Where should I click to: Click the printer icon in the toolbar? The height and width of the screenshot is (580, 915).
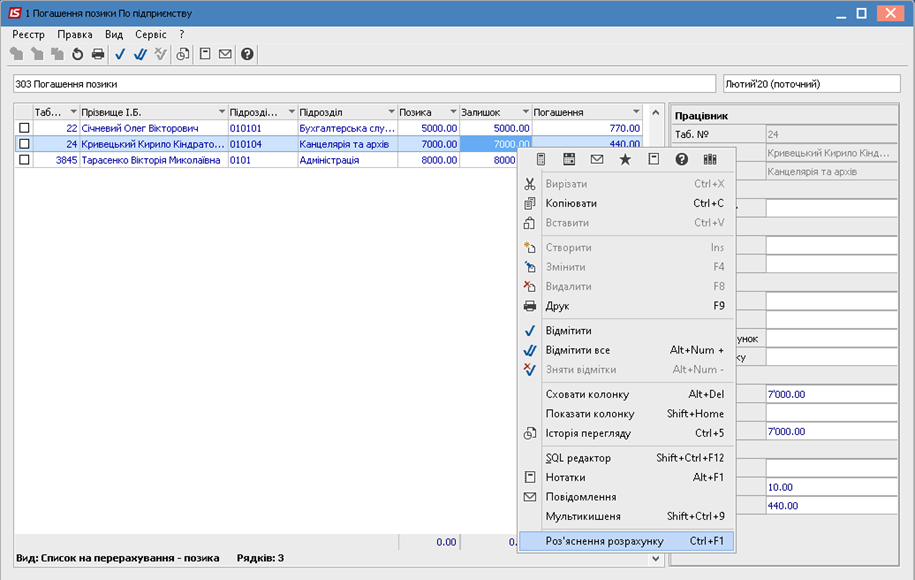click(x=97, y=54)
